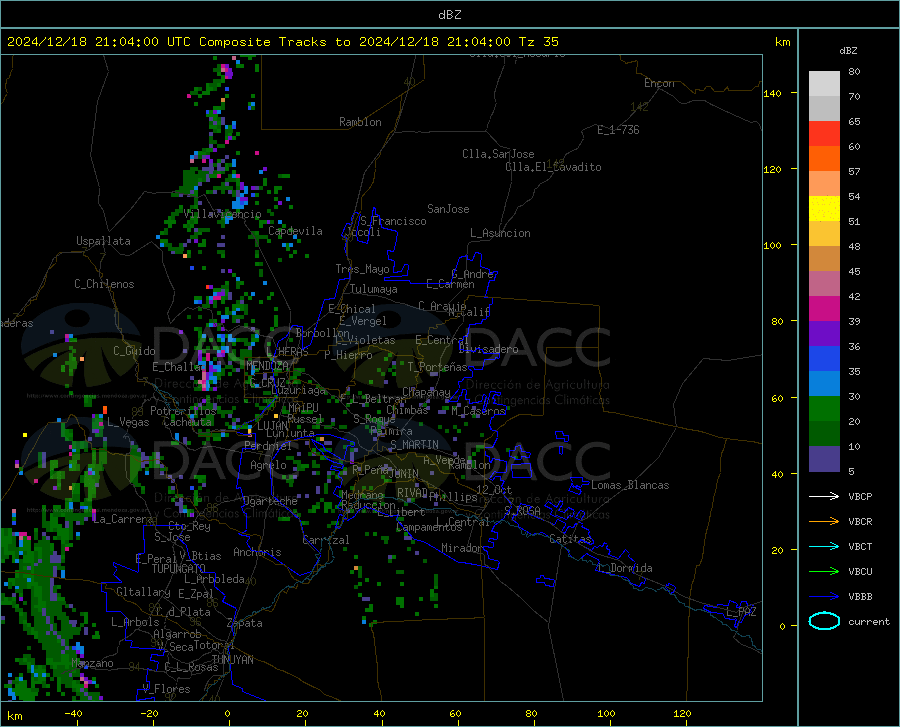Click the E_1-736 map label
Viewport: 900px width, 727px height.
[x=618, y=130]
